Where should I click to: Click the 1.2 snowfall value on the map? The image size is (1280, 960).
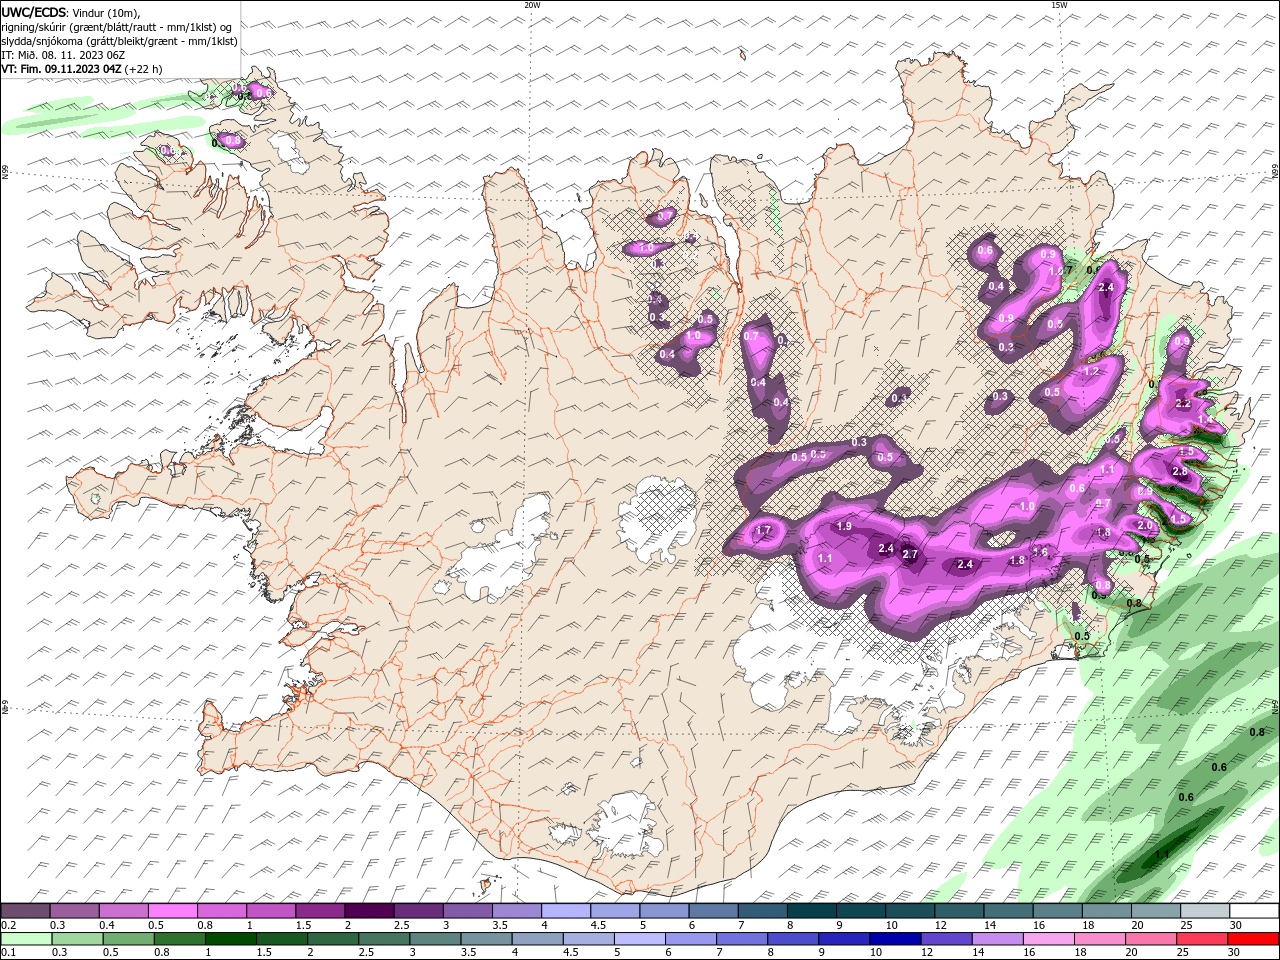pos(1091,371)
